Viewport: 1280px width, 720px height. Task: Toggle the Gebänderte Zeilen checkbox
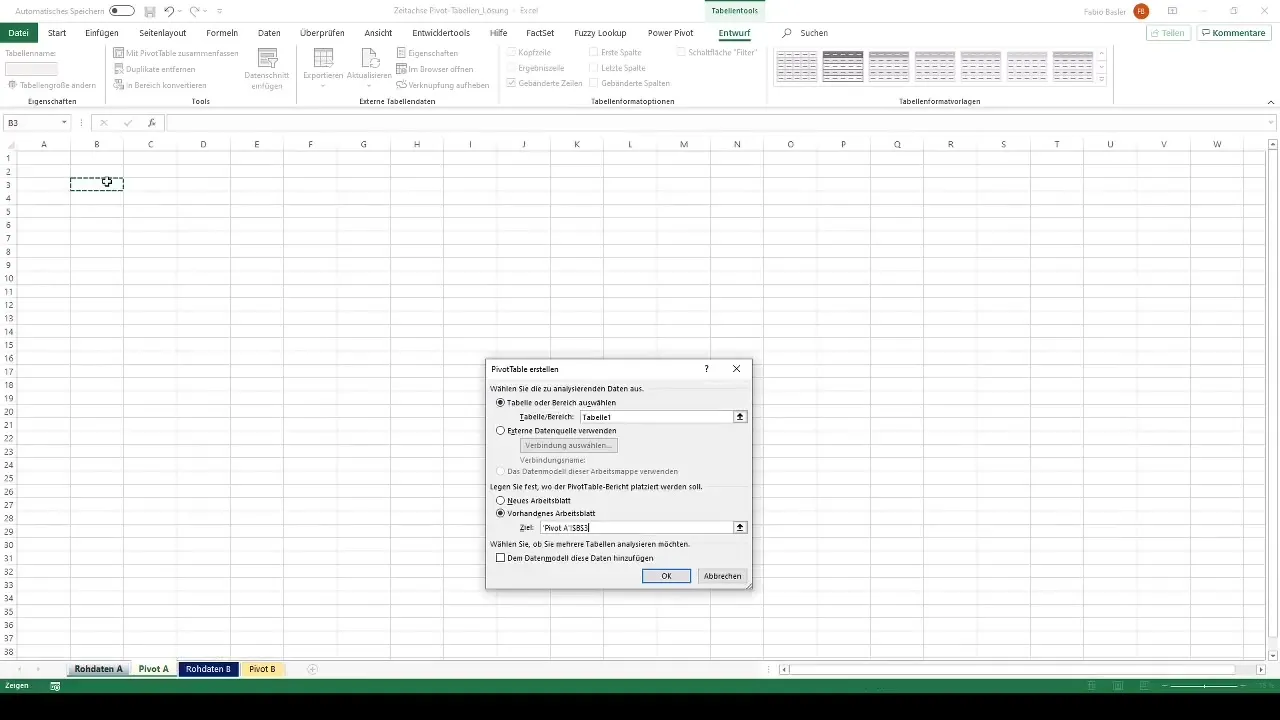pyautogui.click(x=512, y=83)
